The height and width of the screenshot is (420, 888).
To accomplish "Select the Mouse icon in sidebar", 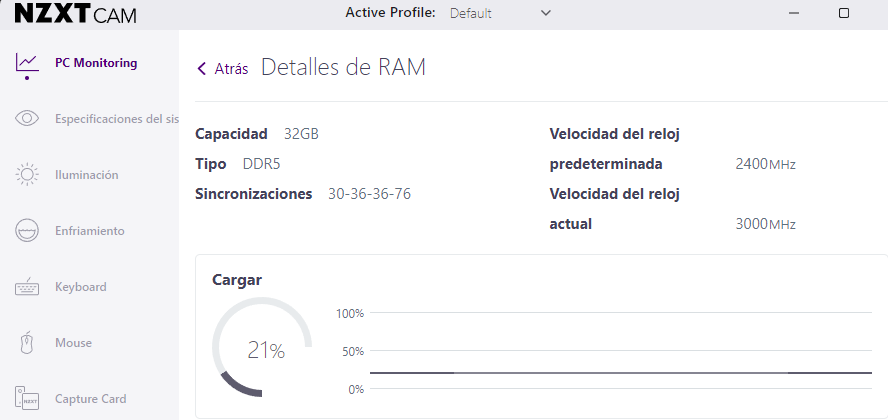I will coord(27,343).
